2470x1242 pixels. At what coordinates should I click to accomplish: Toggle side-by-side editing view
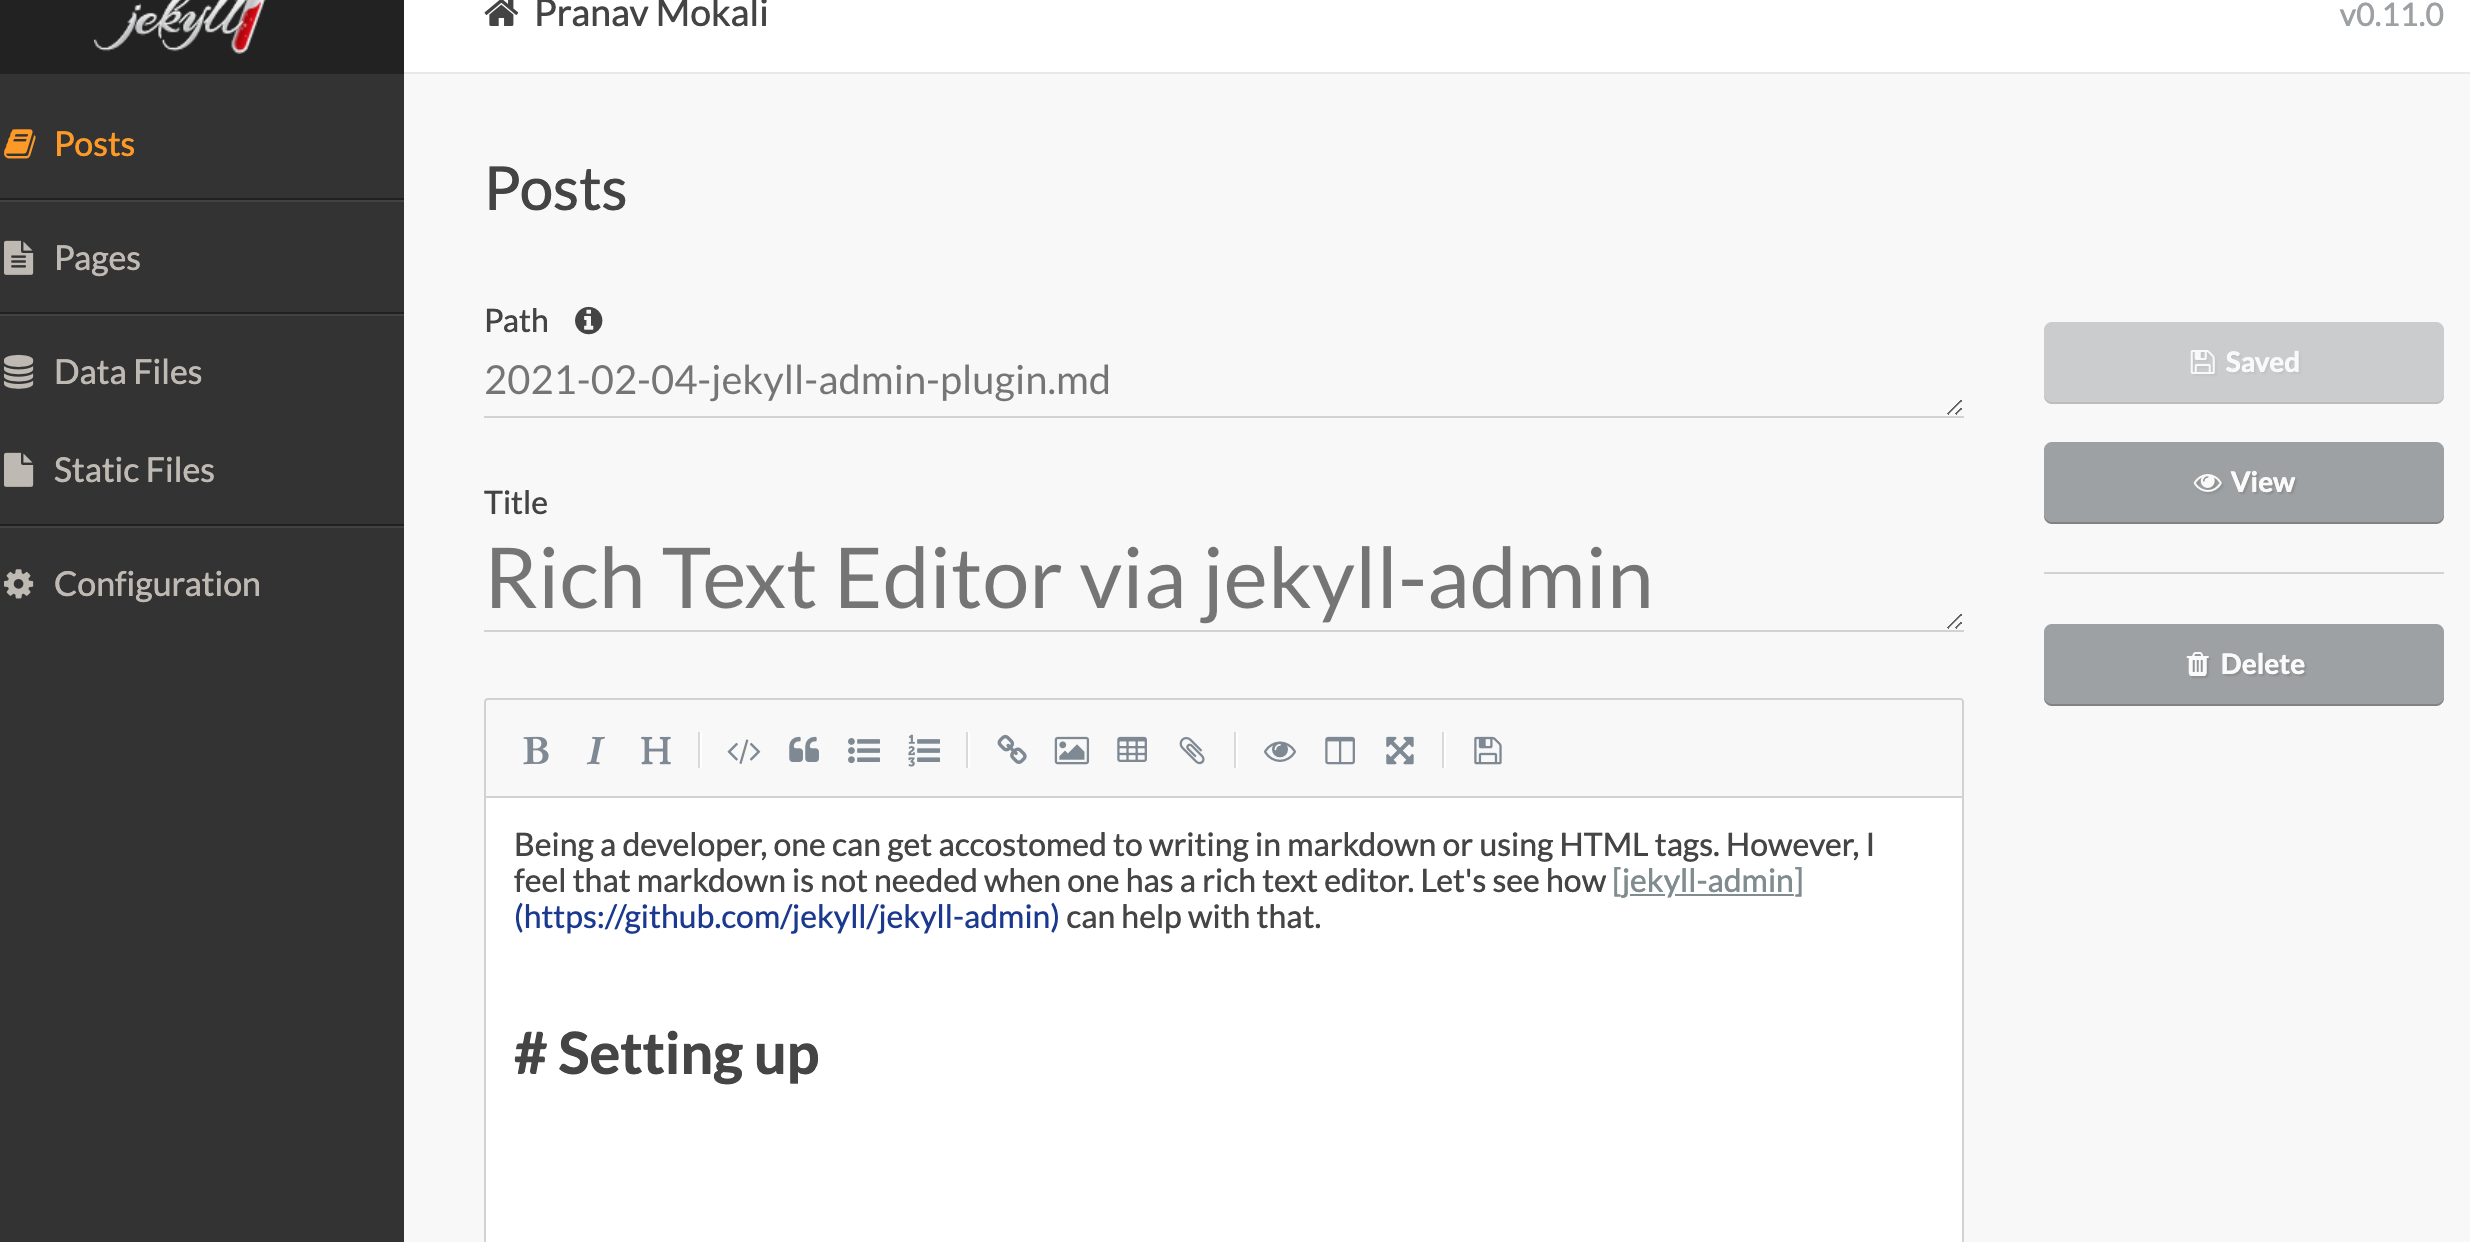pos(1340,751)
